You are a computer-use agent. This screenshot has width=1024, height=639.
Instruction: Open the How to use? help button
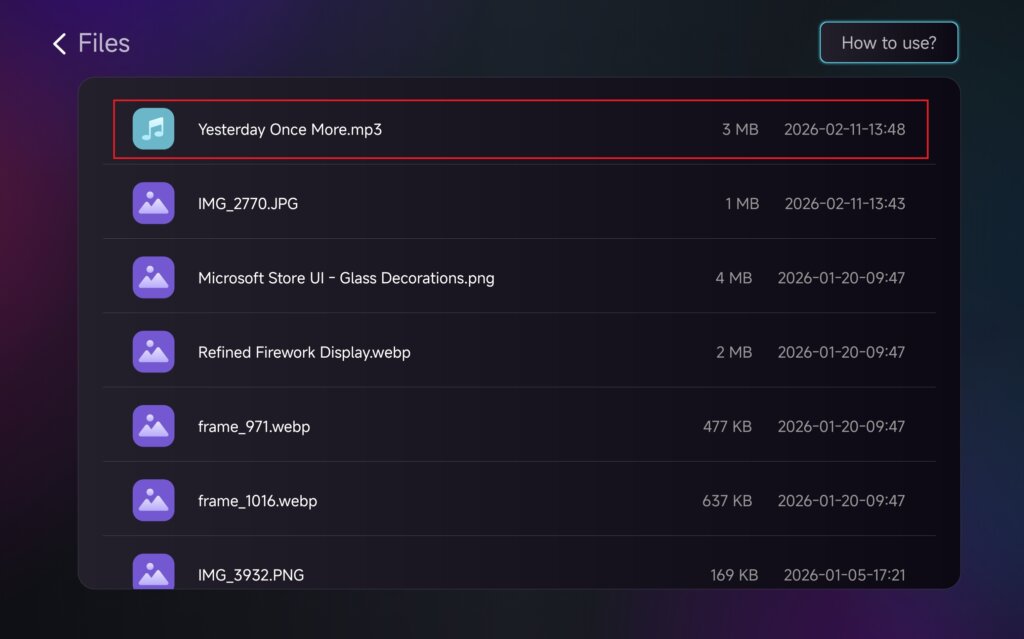[x=888, y=43]
